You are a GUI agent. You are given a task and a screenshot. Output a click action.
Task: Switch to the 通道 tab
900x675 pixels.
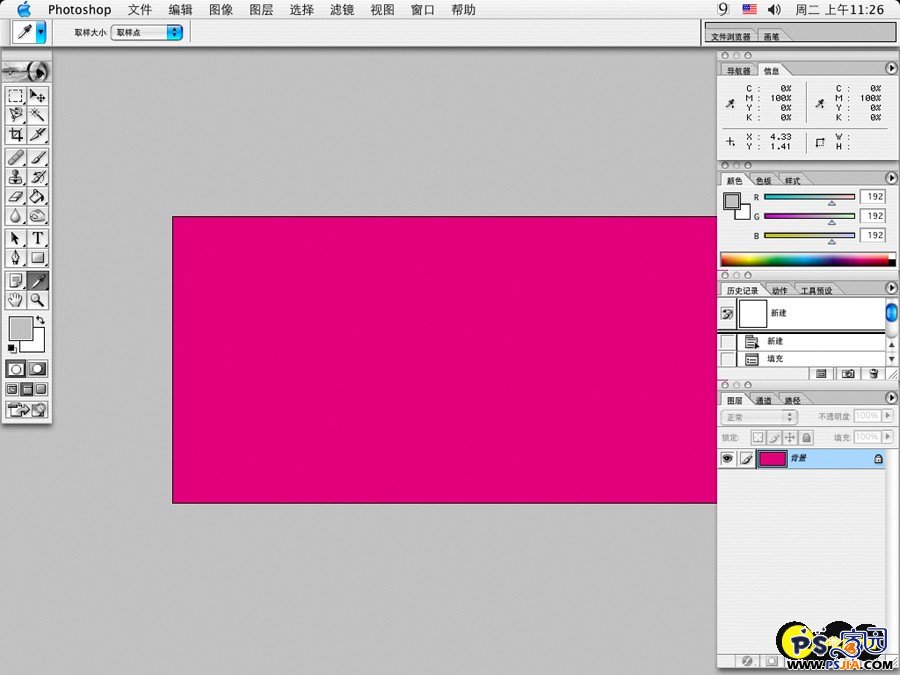tap(763, 400)
